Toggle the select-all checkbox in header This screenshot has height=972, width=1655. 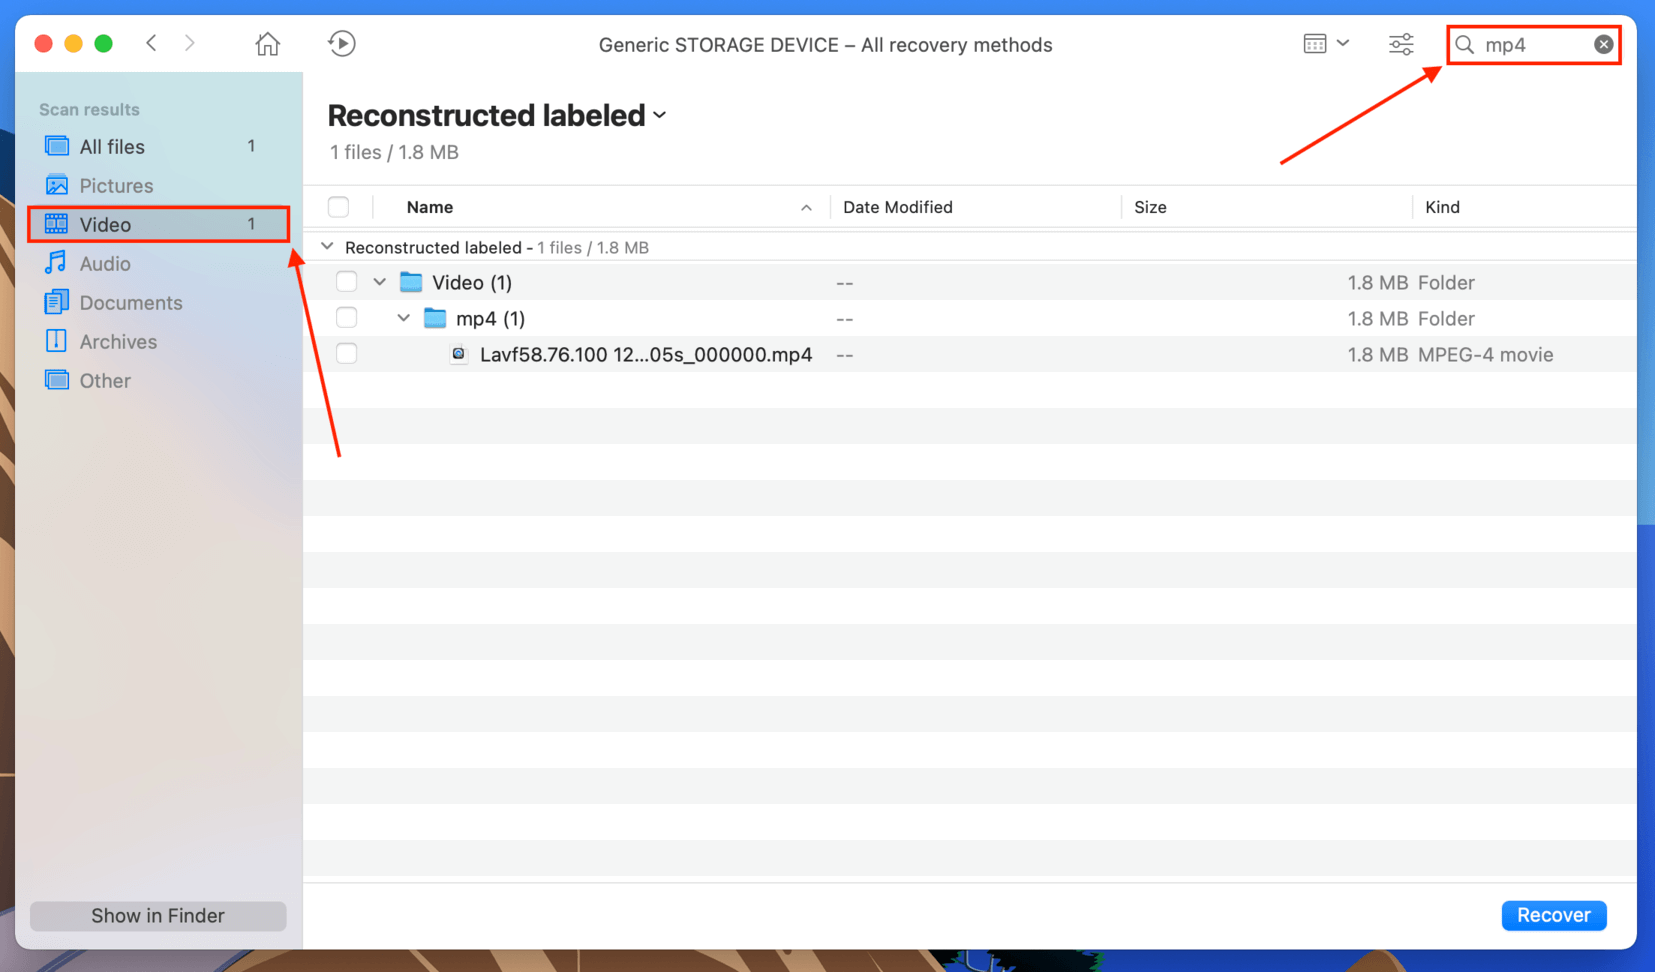[x=339, y=207]
